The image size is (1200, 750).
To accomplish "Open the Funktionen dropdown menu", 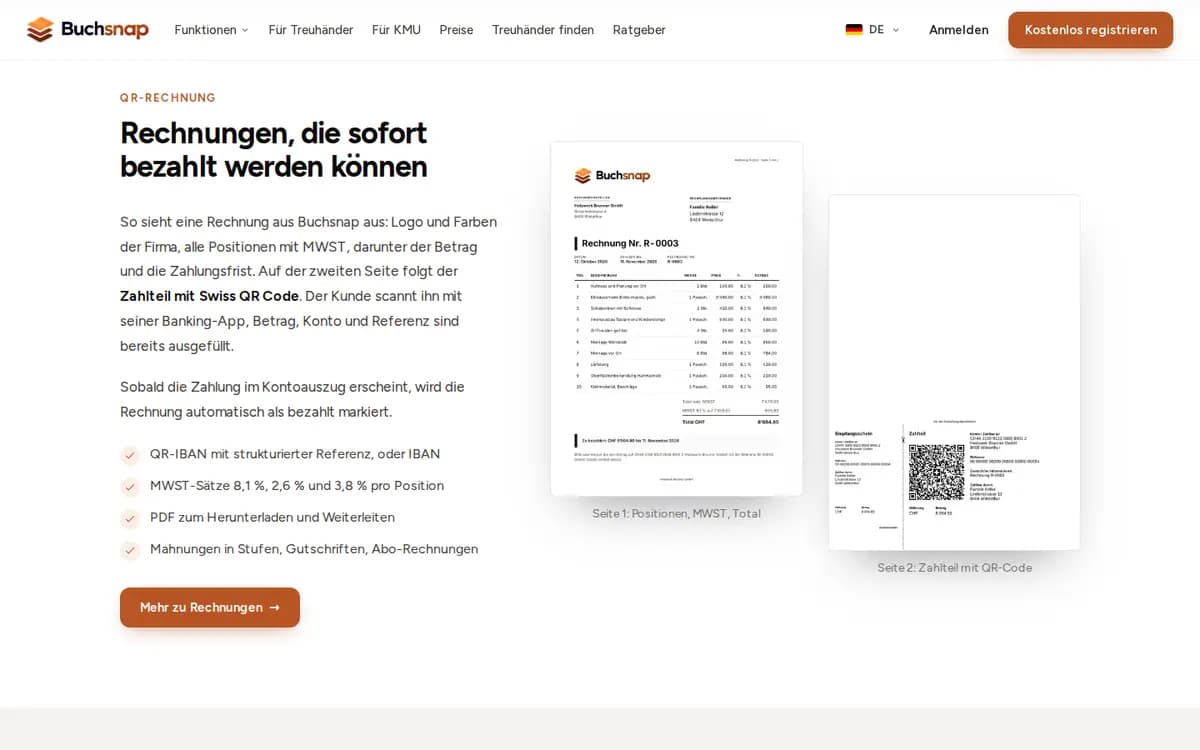I will 211,30.
